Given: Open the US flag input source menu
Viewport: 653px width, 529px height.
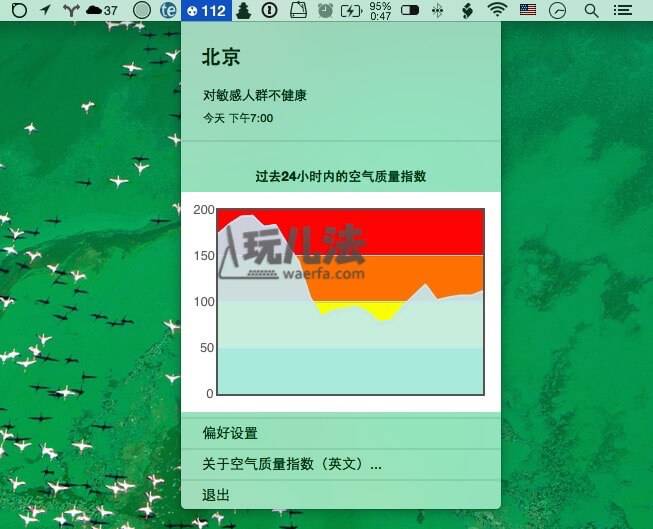Looking at the screenshot, I should point(527,10).
